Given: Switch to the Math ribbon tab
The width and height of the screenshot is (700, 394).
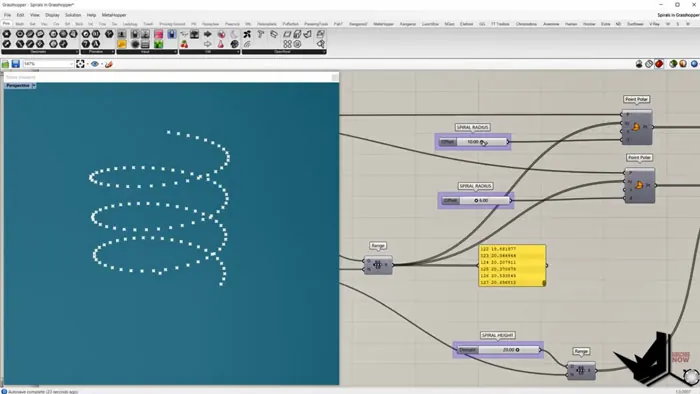Looking at the screenshot, I should tap(20, 24).
